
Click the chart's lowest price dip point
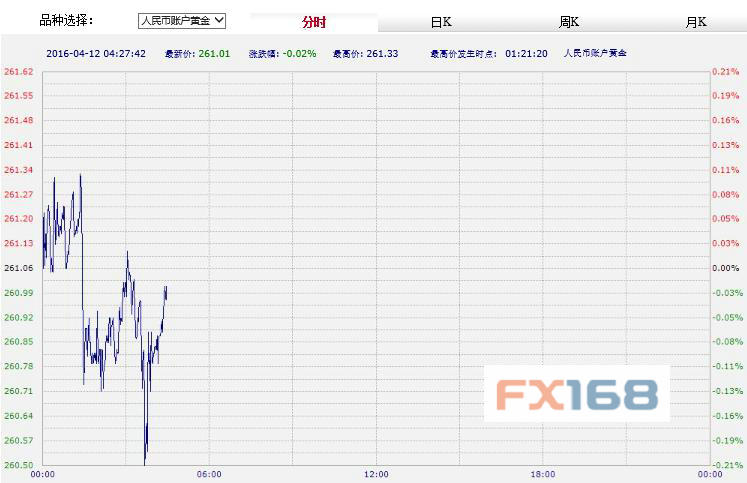(x=145, y=462)
